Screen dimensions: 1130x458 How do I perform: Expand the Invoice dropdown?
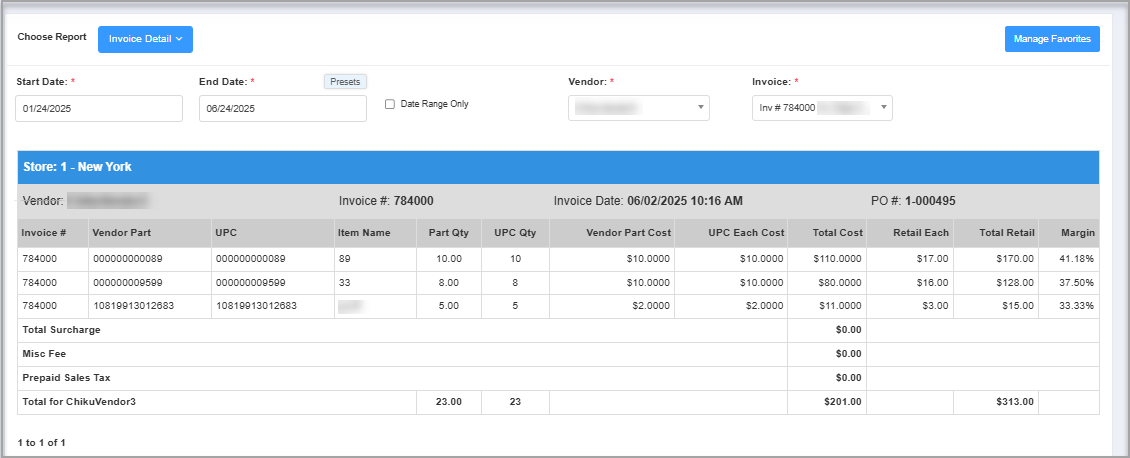point(821,108)
